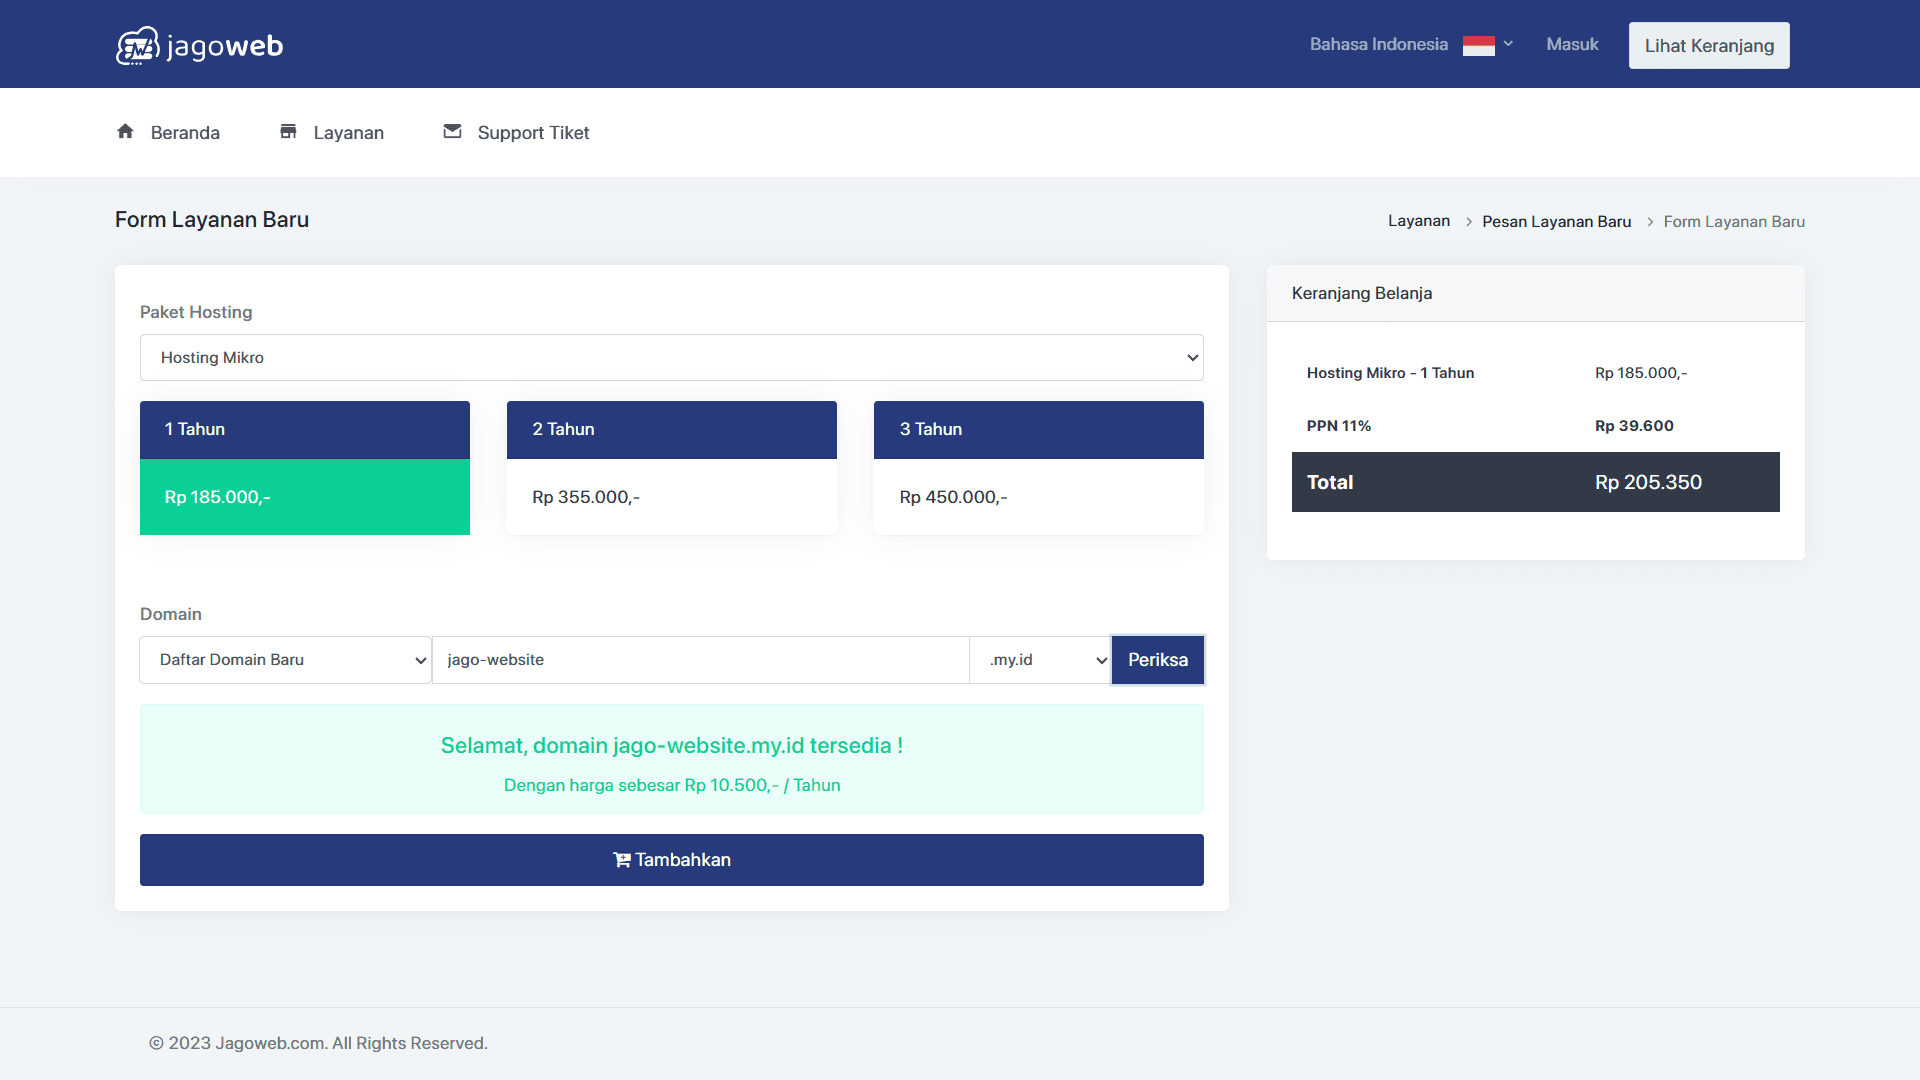The width and height of the screenshot is (1920, 1080).
Task: Click the Masuk login link
Action: click(x=1572, y=44)
